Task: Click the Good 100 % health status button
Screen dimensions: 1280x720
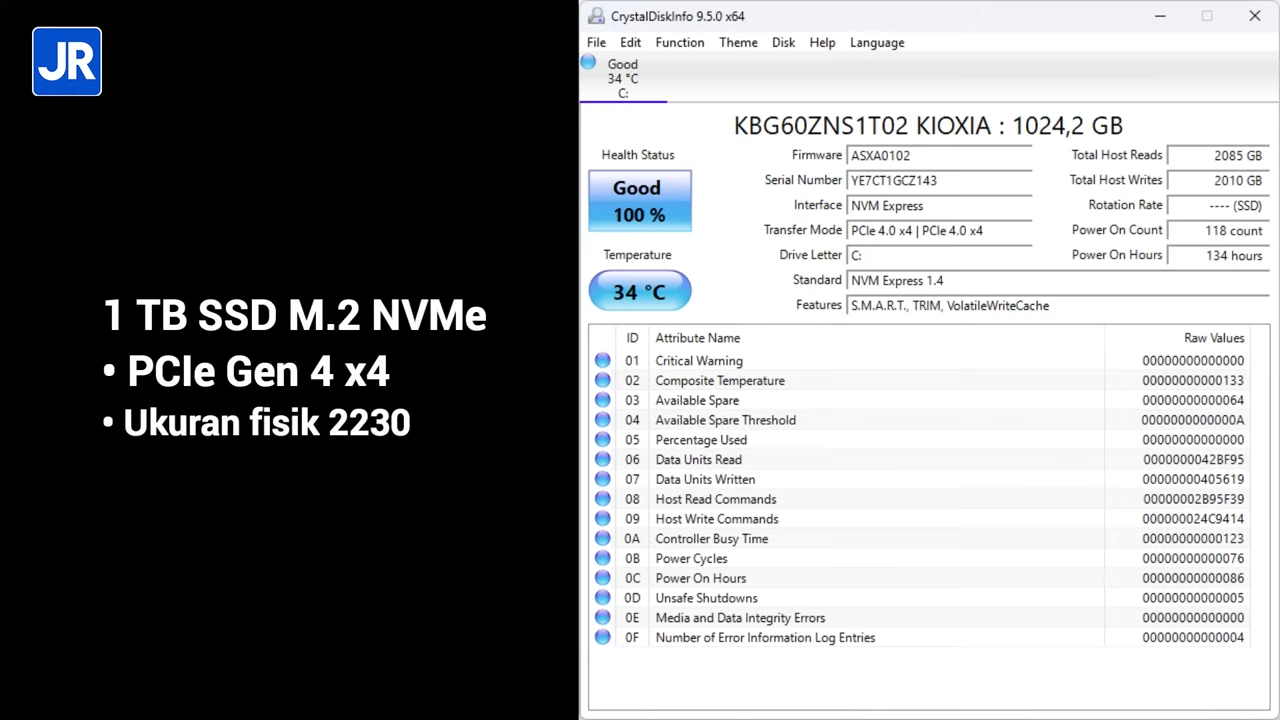Action: (x=639, y=201)
